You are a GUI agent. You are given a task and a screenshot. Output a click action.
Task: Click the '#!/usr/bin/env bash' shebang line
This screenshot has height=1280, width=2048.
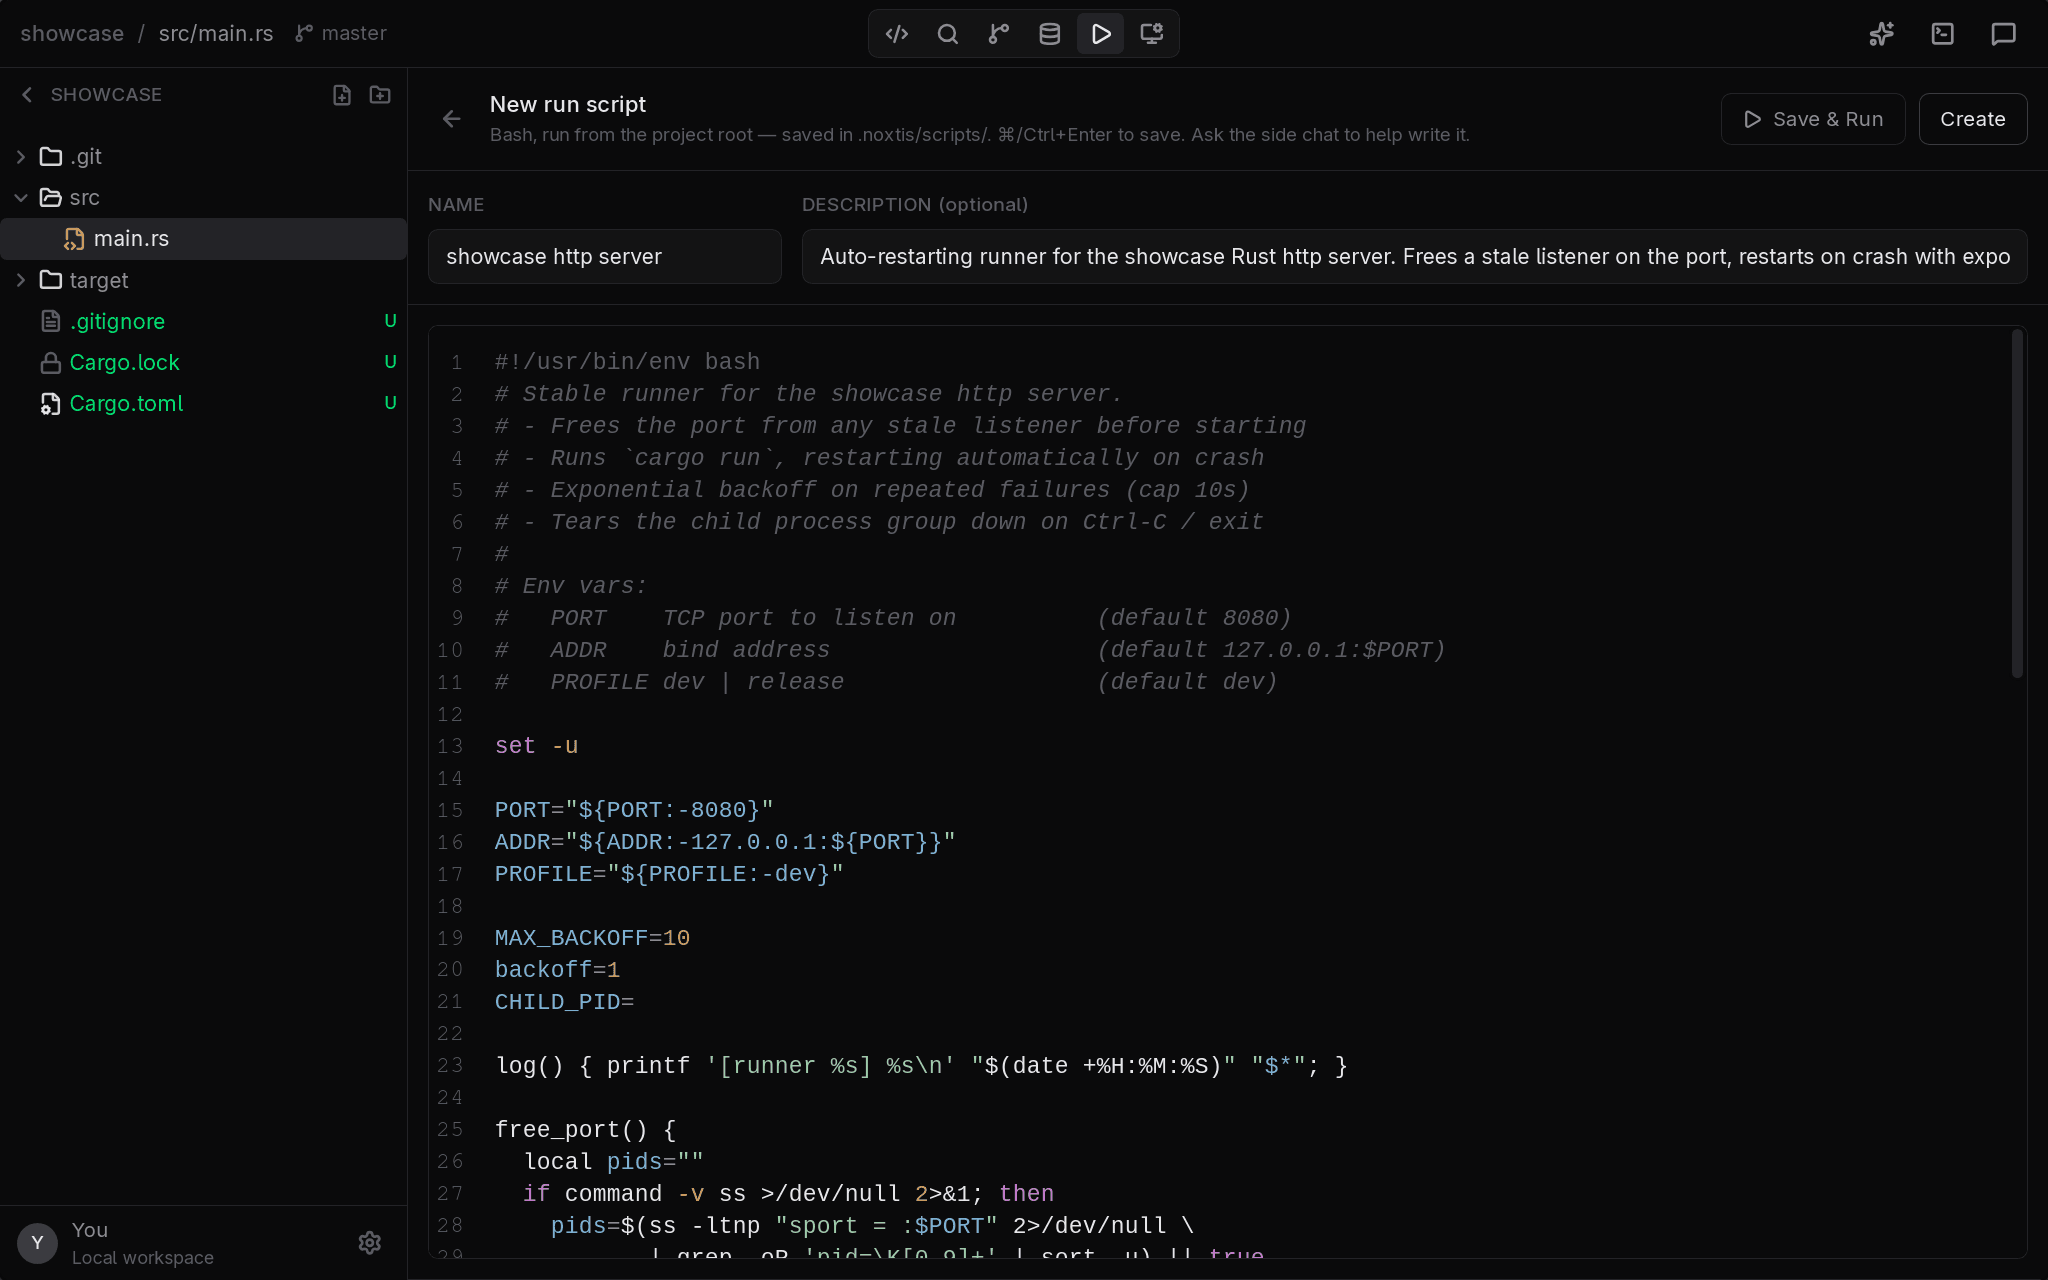coord(627,362)
